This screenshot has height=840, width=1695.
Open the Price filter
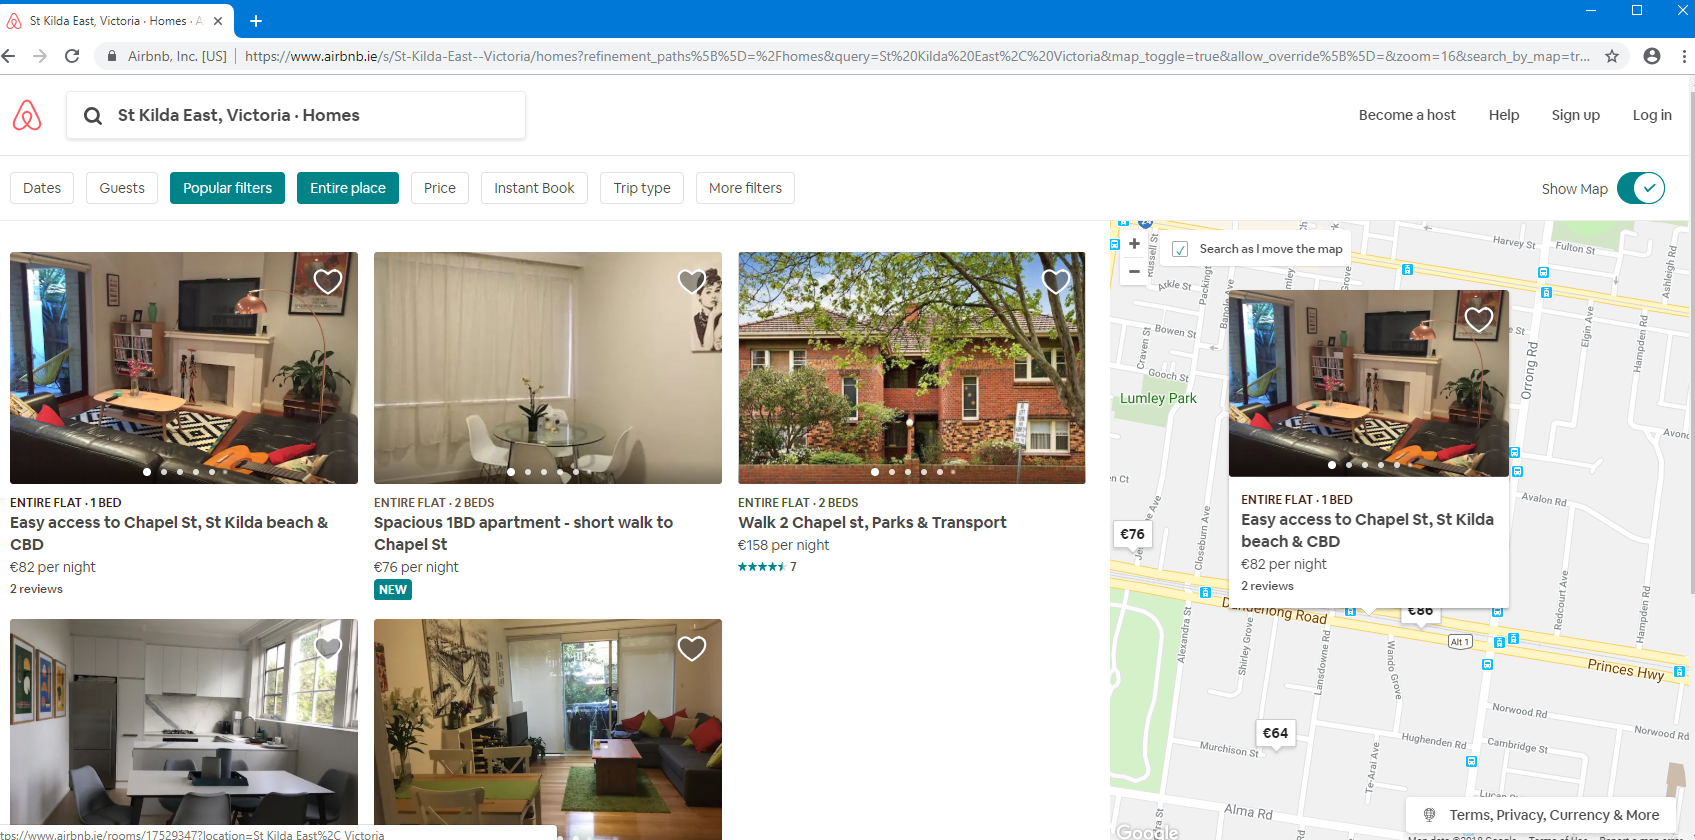pos(440,188)
